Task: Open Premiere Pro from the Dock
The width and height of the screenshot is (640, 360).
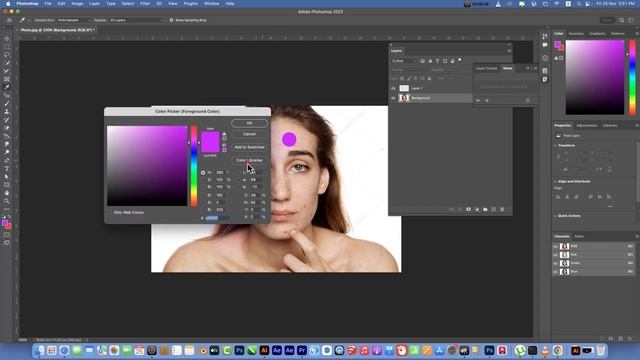Action: (302, 350)
